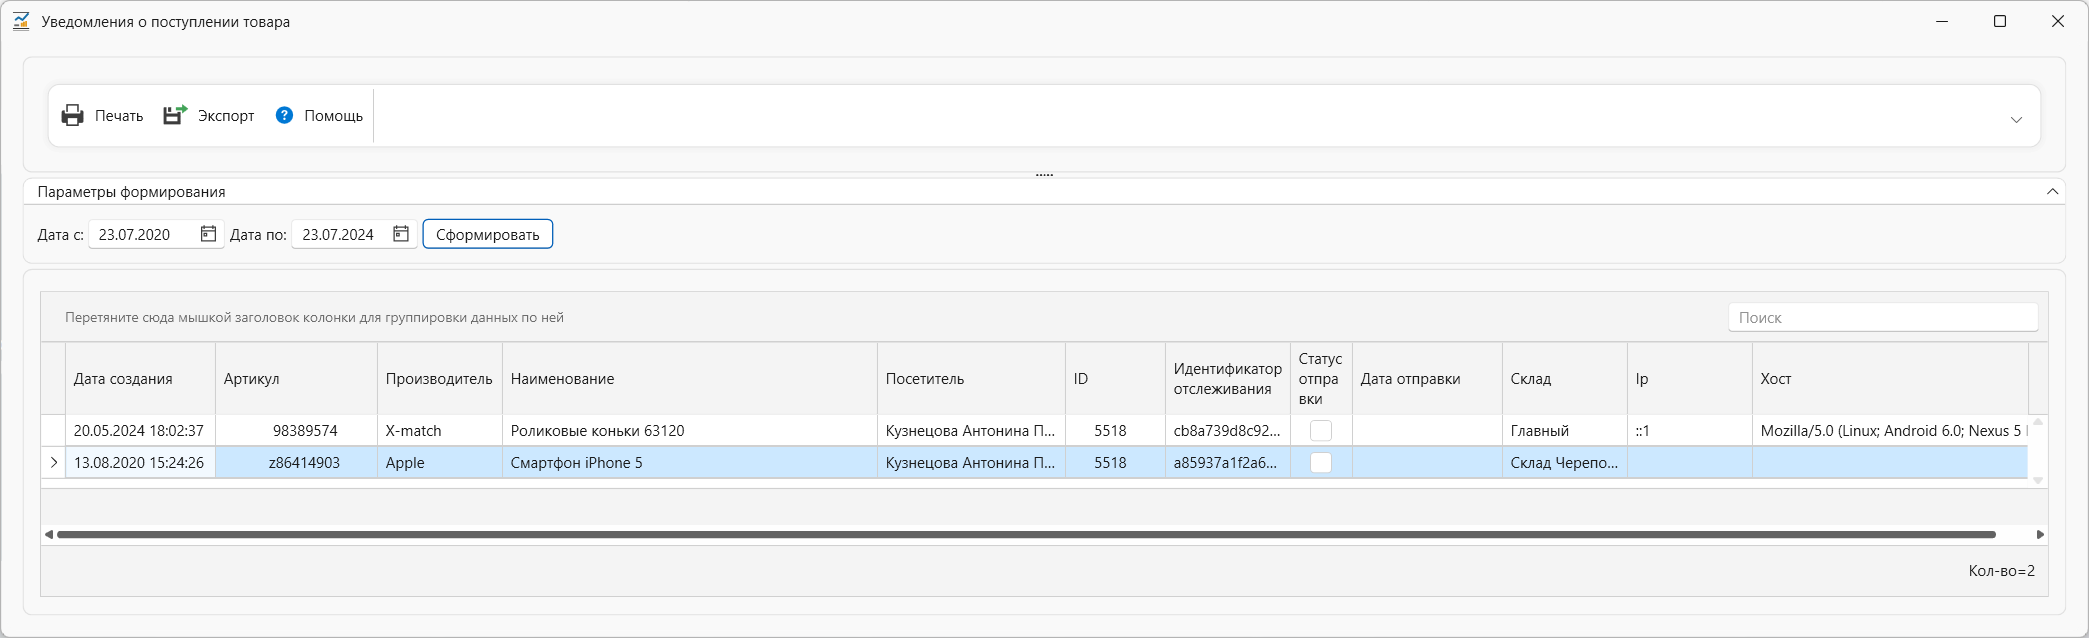This screenshot has height=638, width=2089.
Task: Click the 'Экспорт' toolbar label
Action: click(x=226, y=116)
